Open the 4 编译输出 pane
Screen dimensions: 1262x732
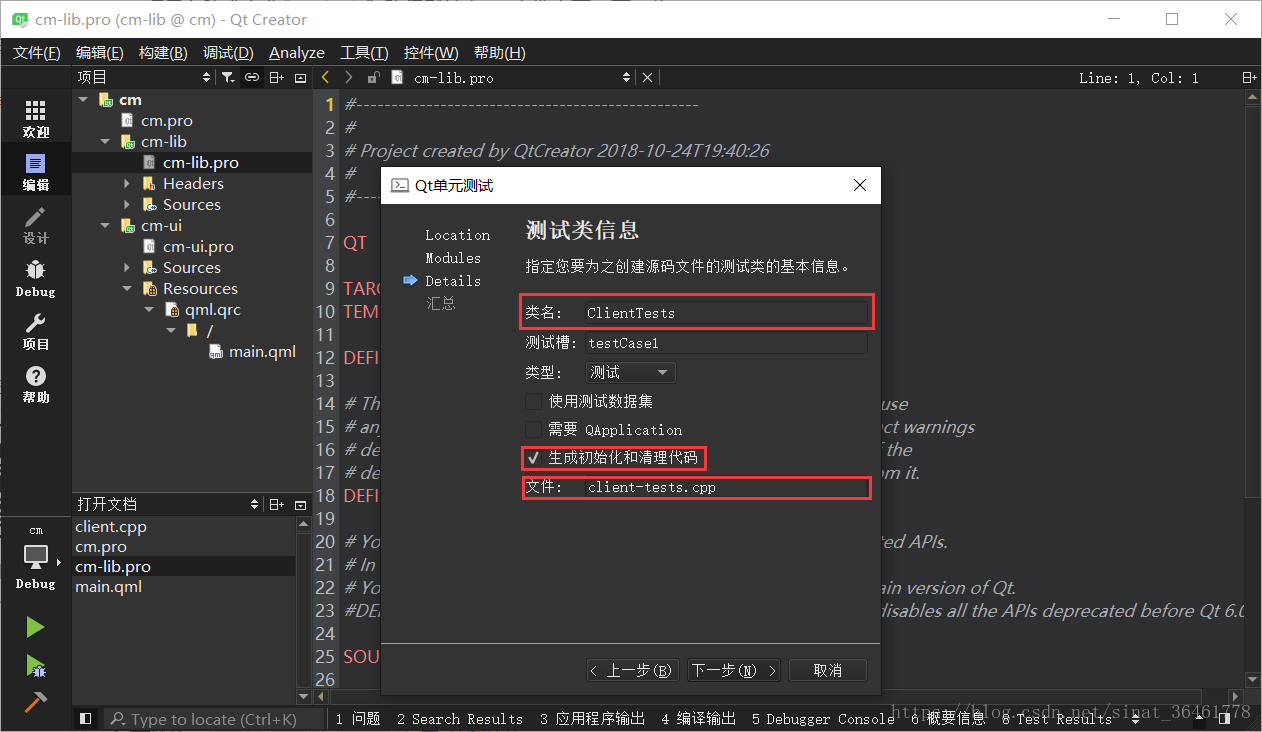[698, 718]
